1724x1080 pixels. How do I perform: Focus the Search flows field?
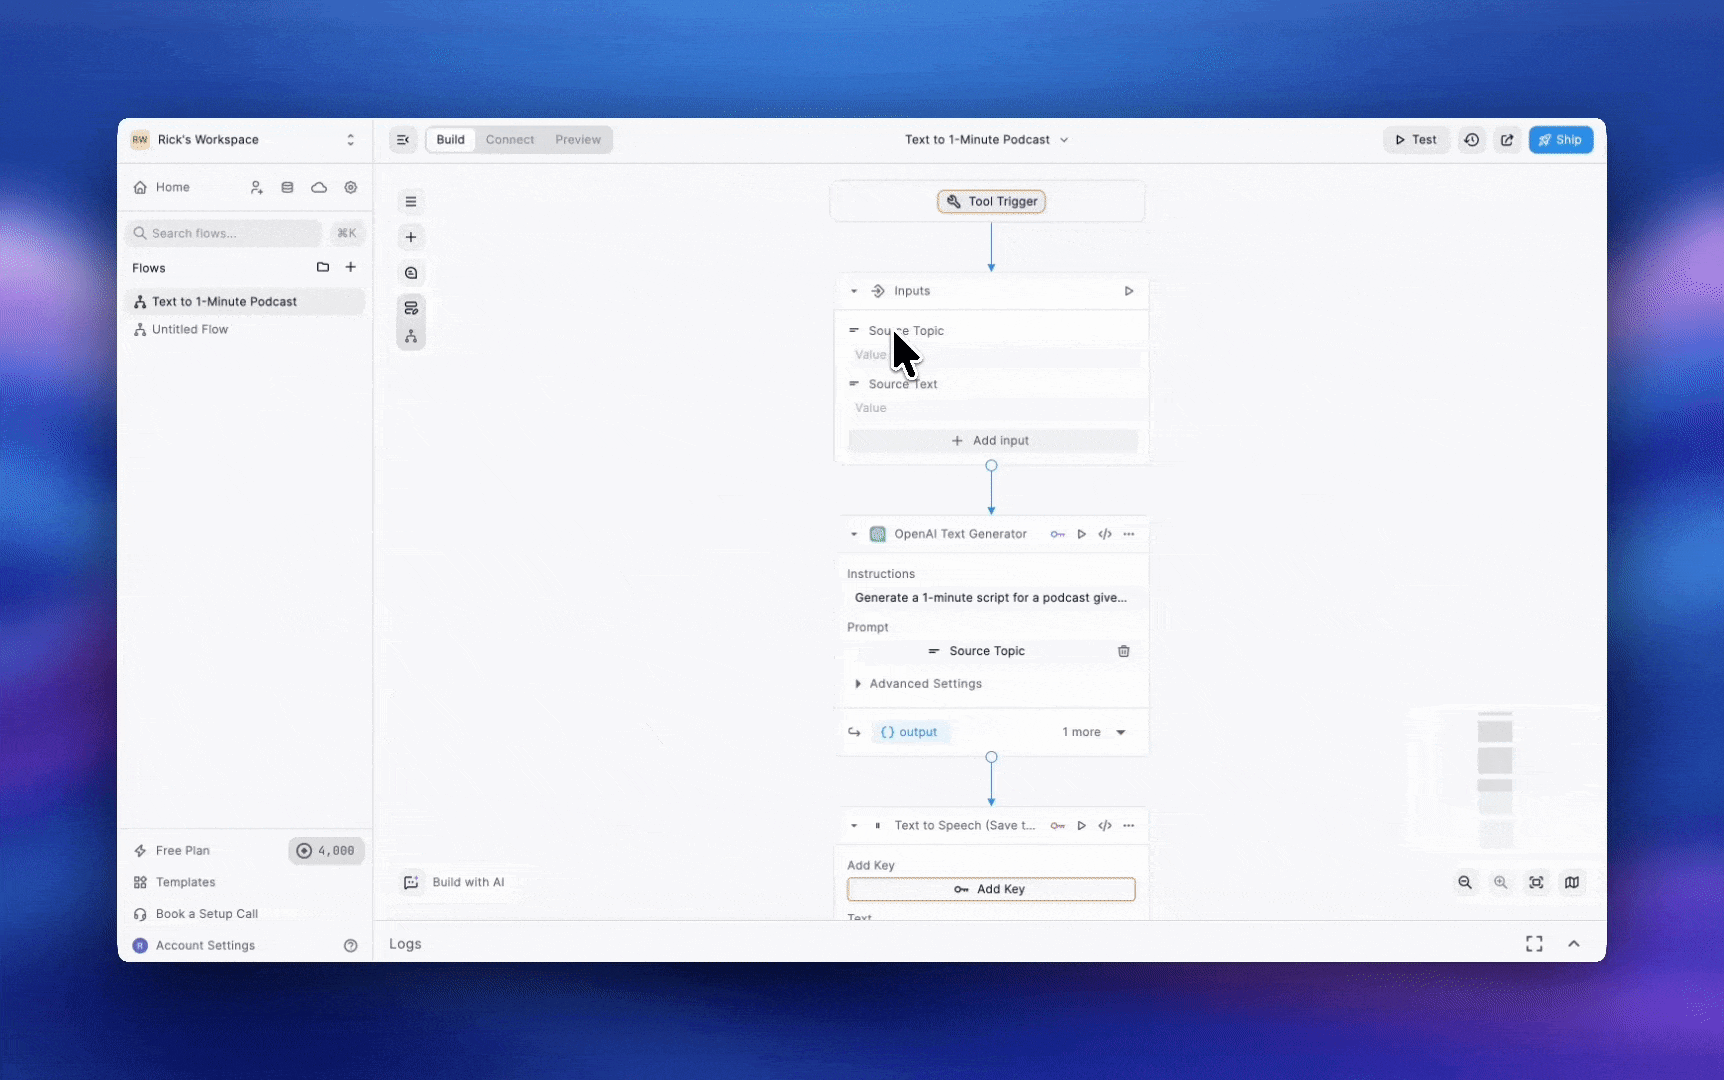[223, 233]
